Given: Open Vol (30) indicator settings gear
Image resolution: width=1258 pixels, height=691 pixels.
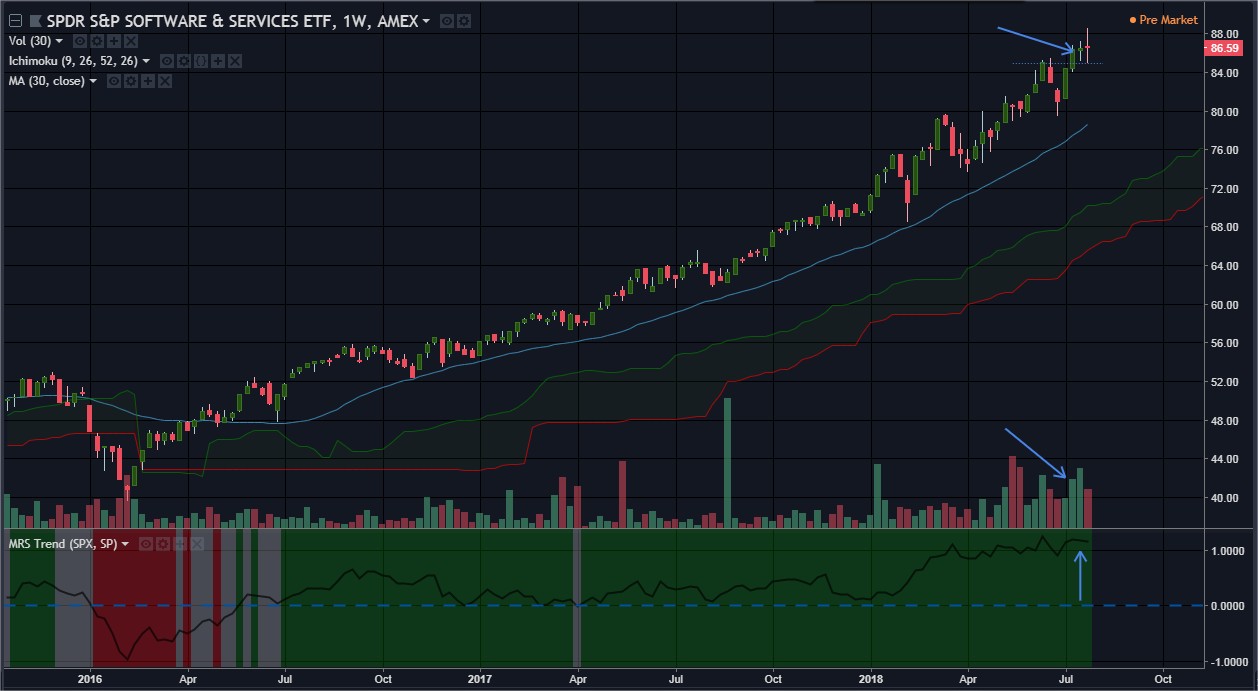Looking at the screenshot, I should [97, 41].
